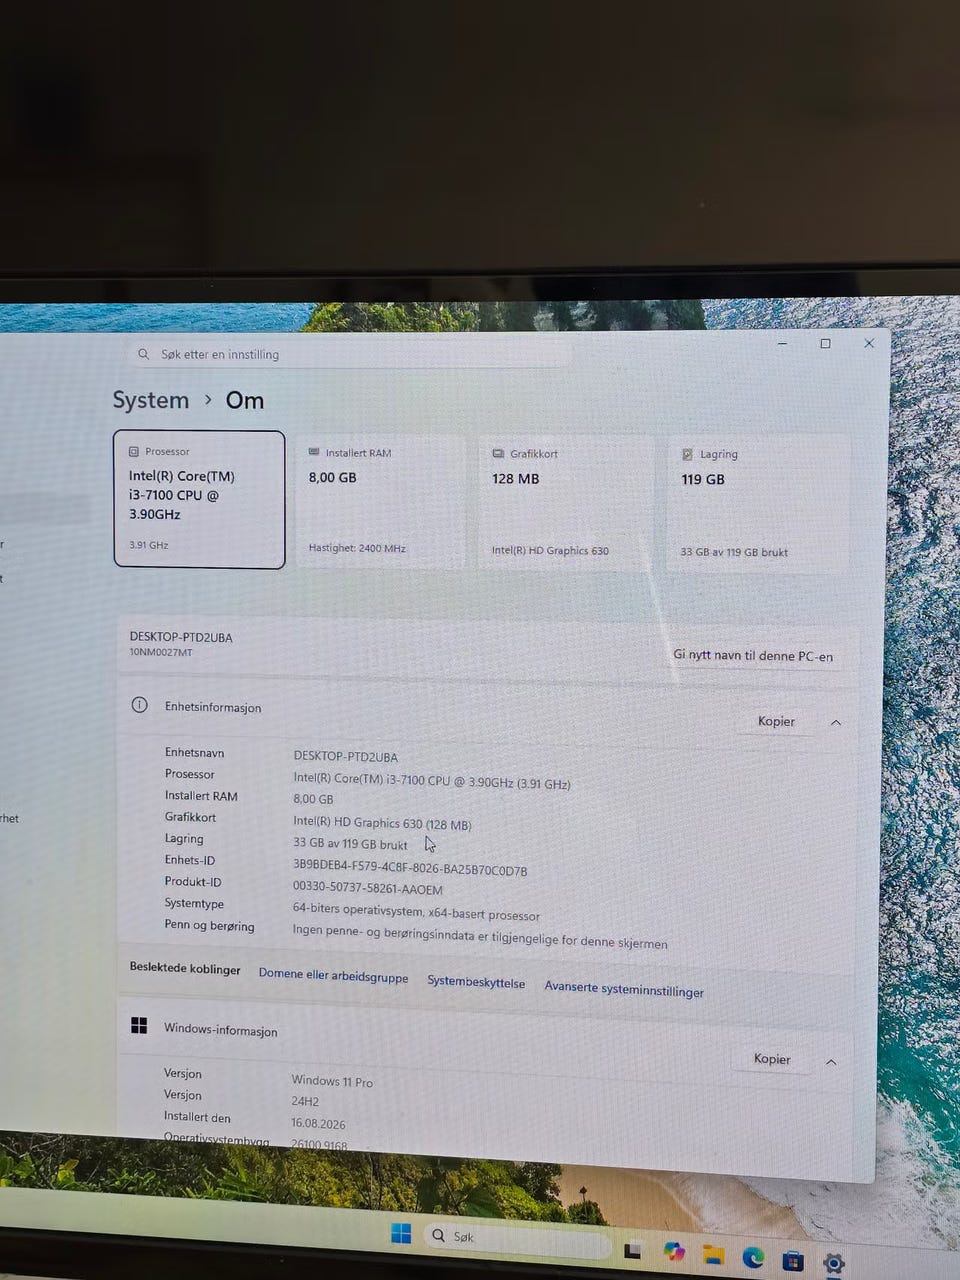960x1280 pixels.
Task: Click the Enhetsinformasjon info icon
Action: pos(140,705)
